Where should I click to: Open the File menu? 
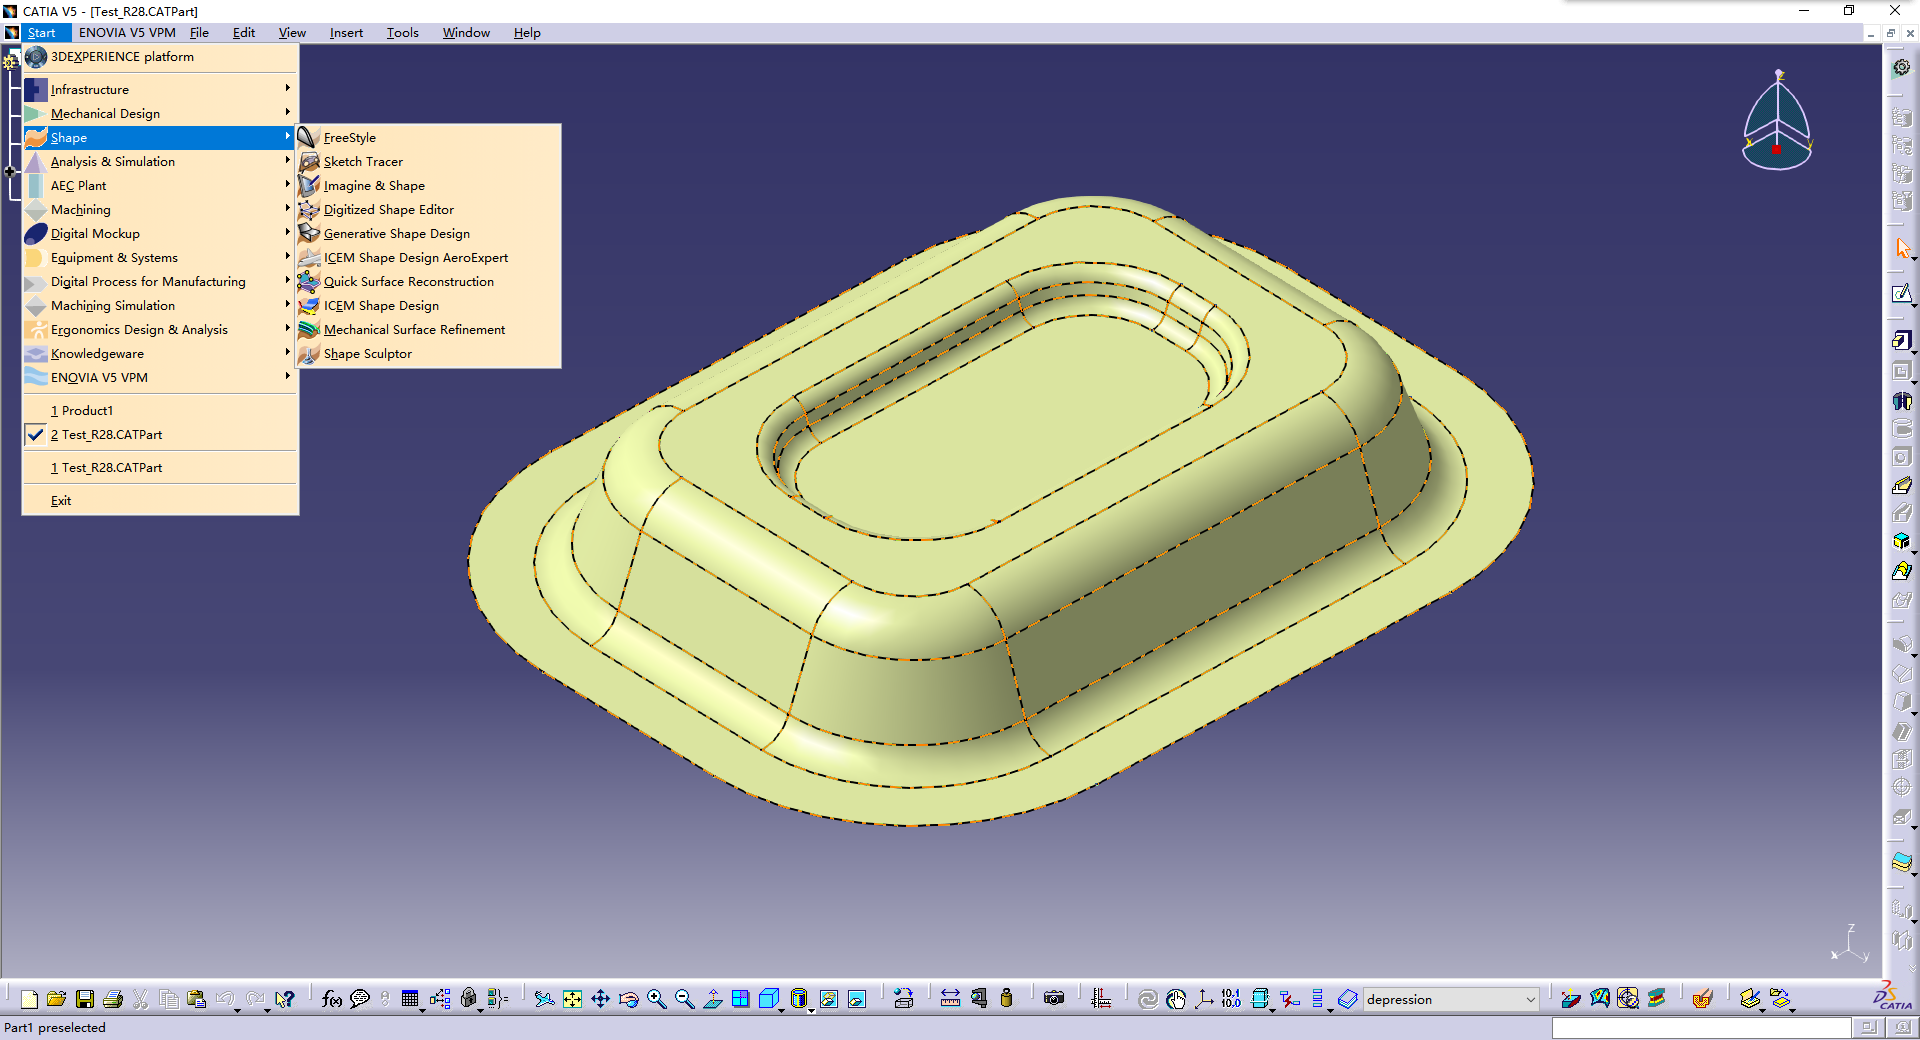[x=199, y=33]
